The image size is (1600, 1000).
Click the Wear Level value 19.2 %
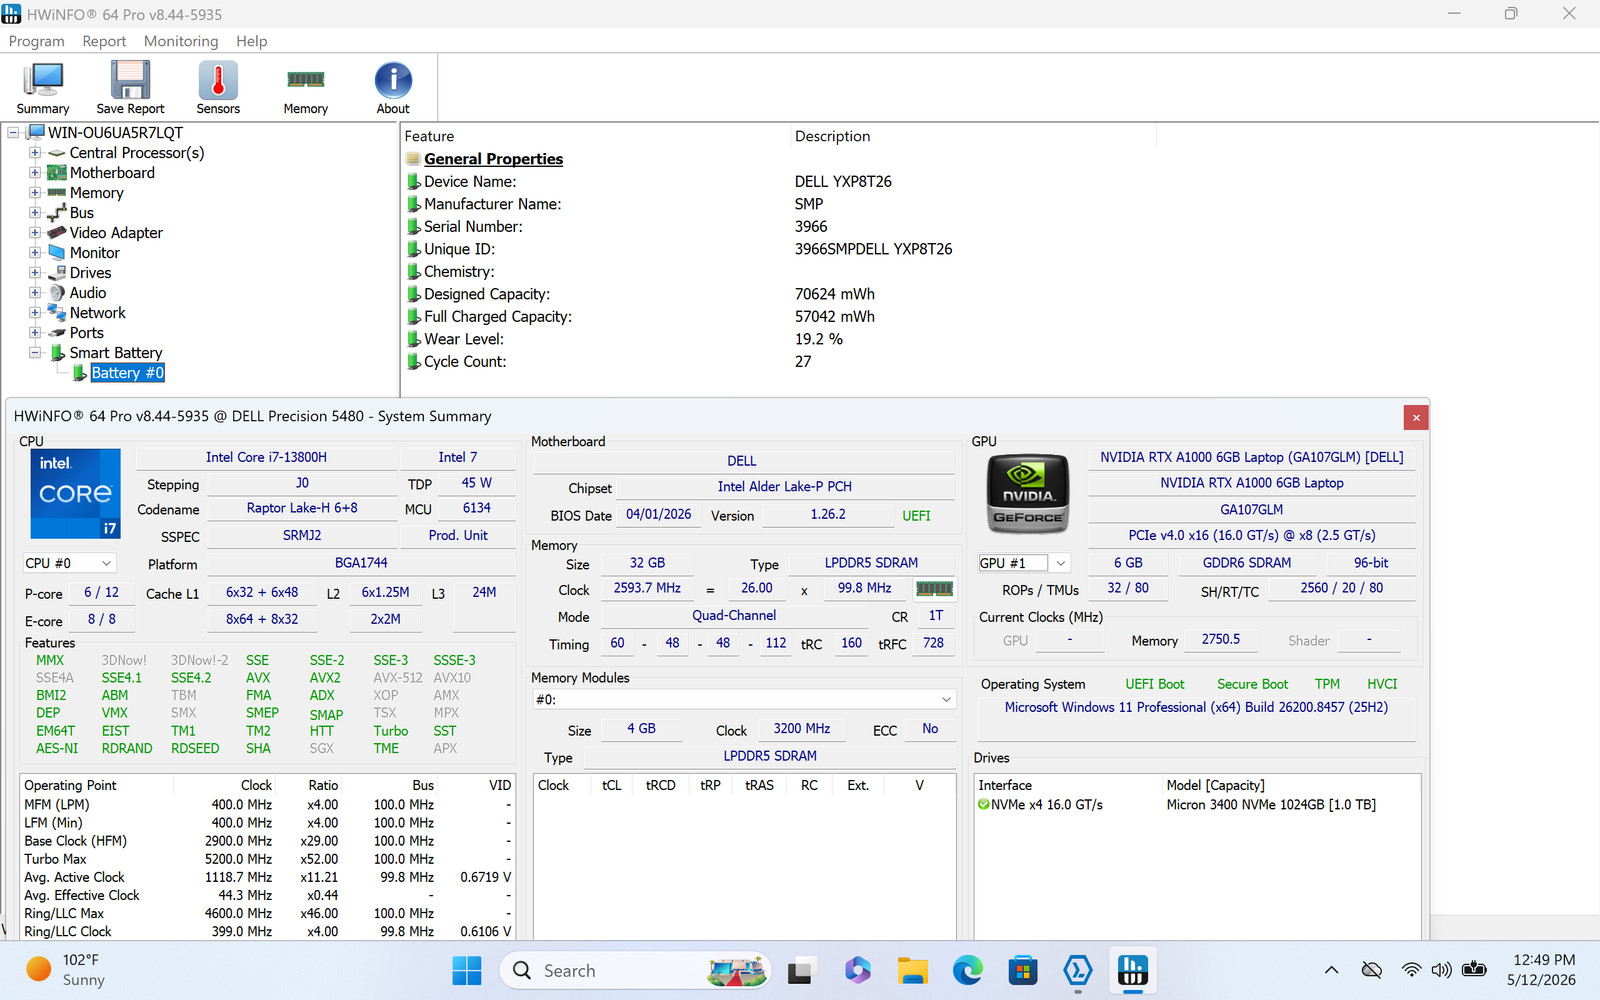coord(819,339)
